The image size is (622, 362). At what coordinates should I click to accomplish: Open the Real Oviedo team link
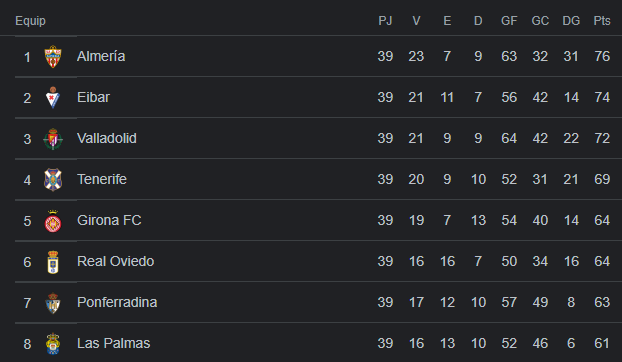[x=115, y=261]
